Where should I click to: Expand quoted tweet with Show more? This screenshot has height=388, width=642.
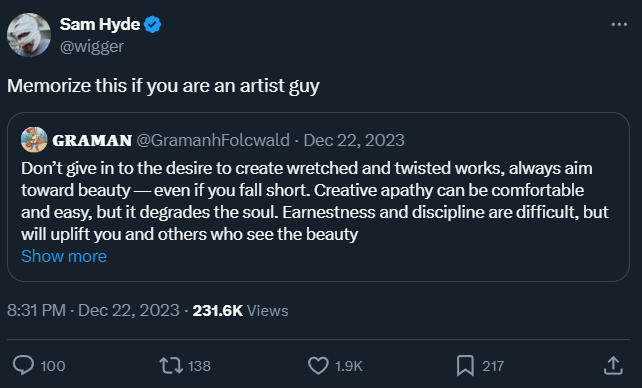[64, 256]
